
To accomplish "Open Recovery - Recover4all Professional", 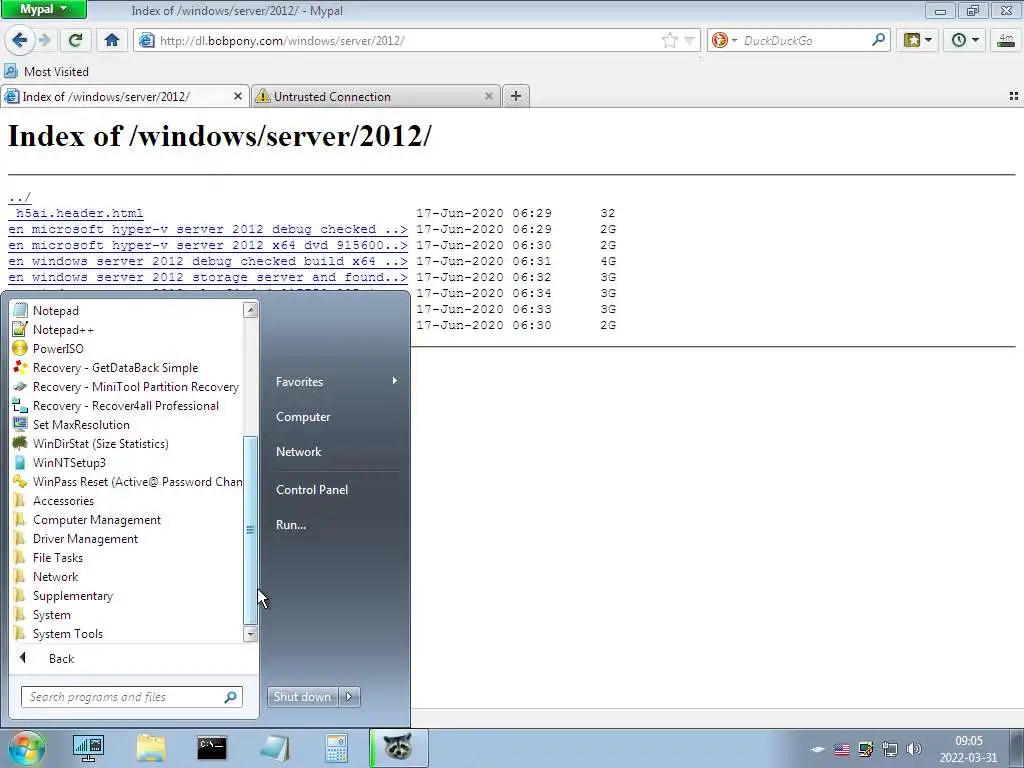I will tap(127, 406).
